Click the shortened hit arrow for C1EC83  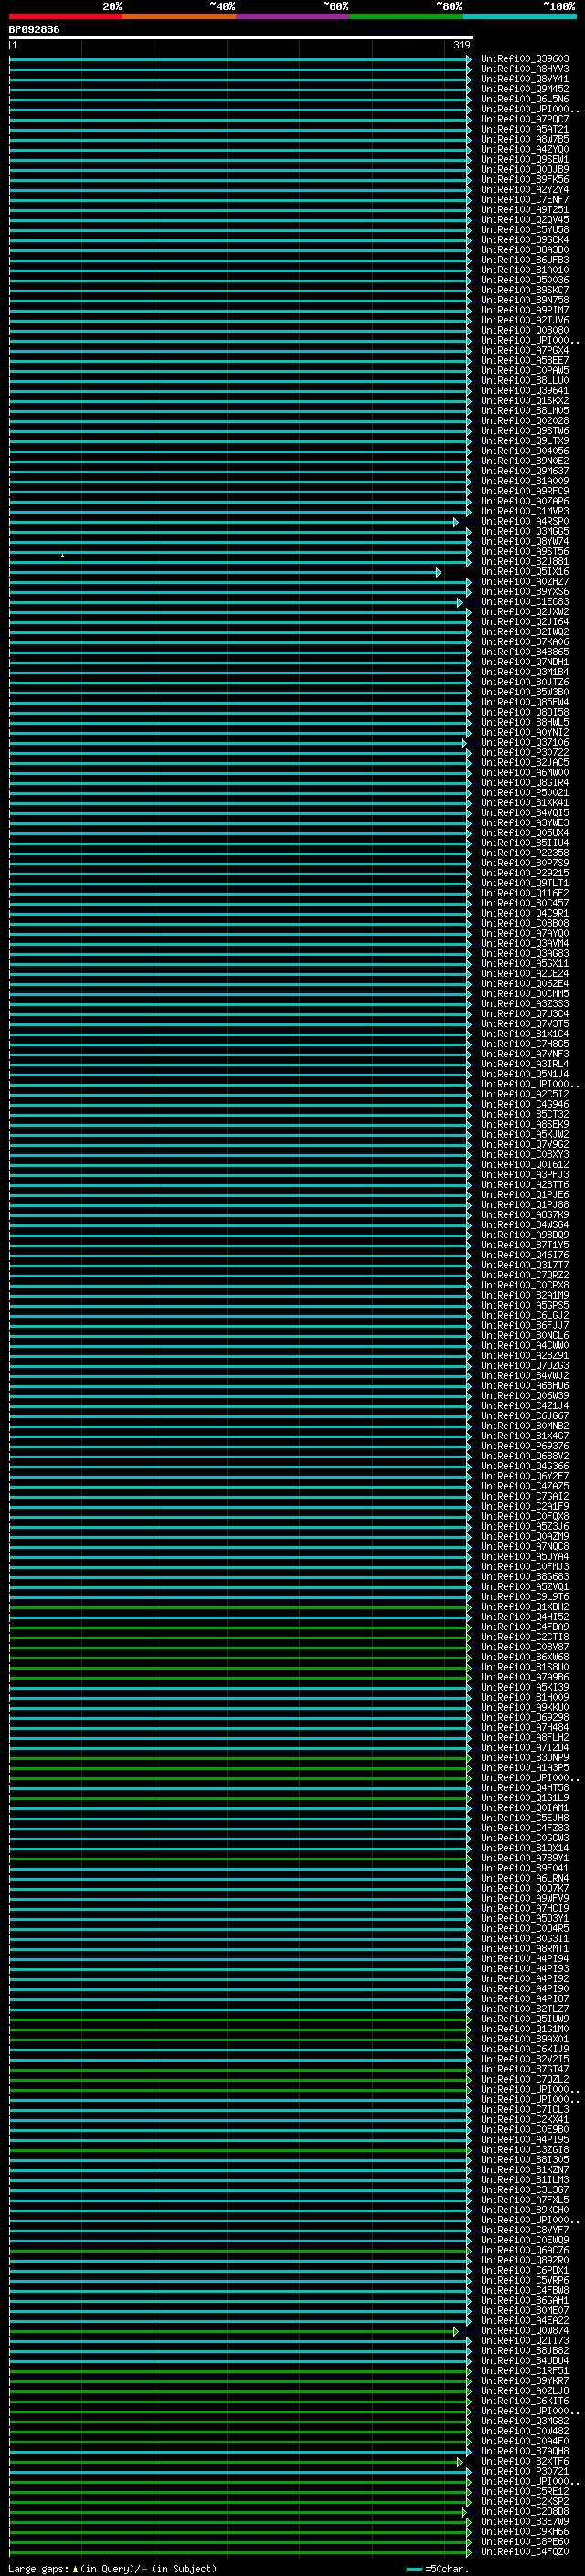tap(460, 602)
